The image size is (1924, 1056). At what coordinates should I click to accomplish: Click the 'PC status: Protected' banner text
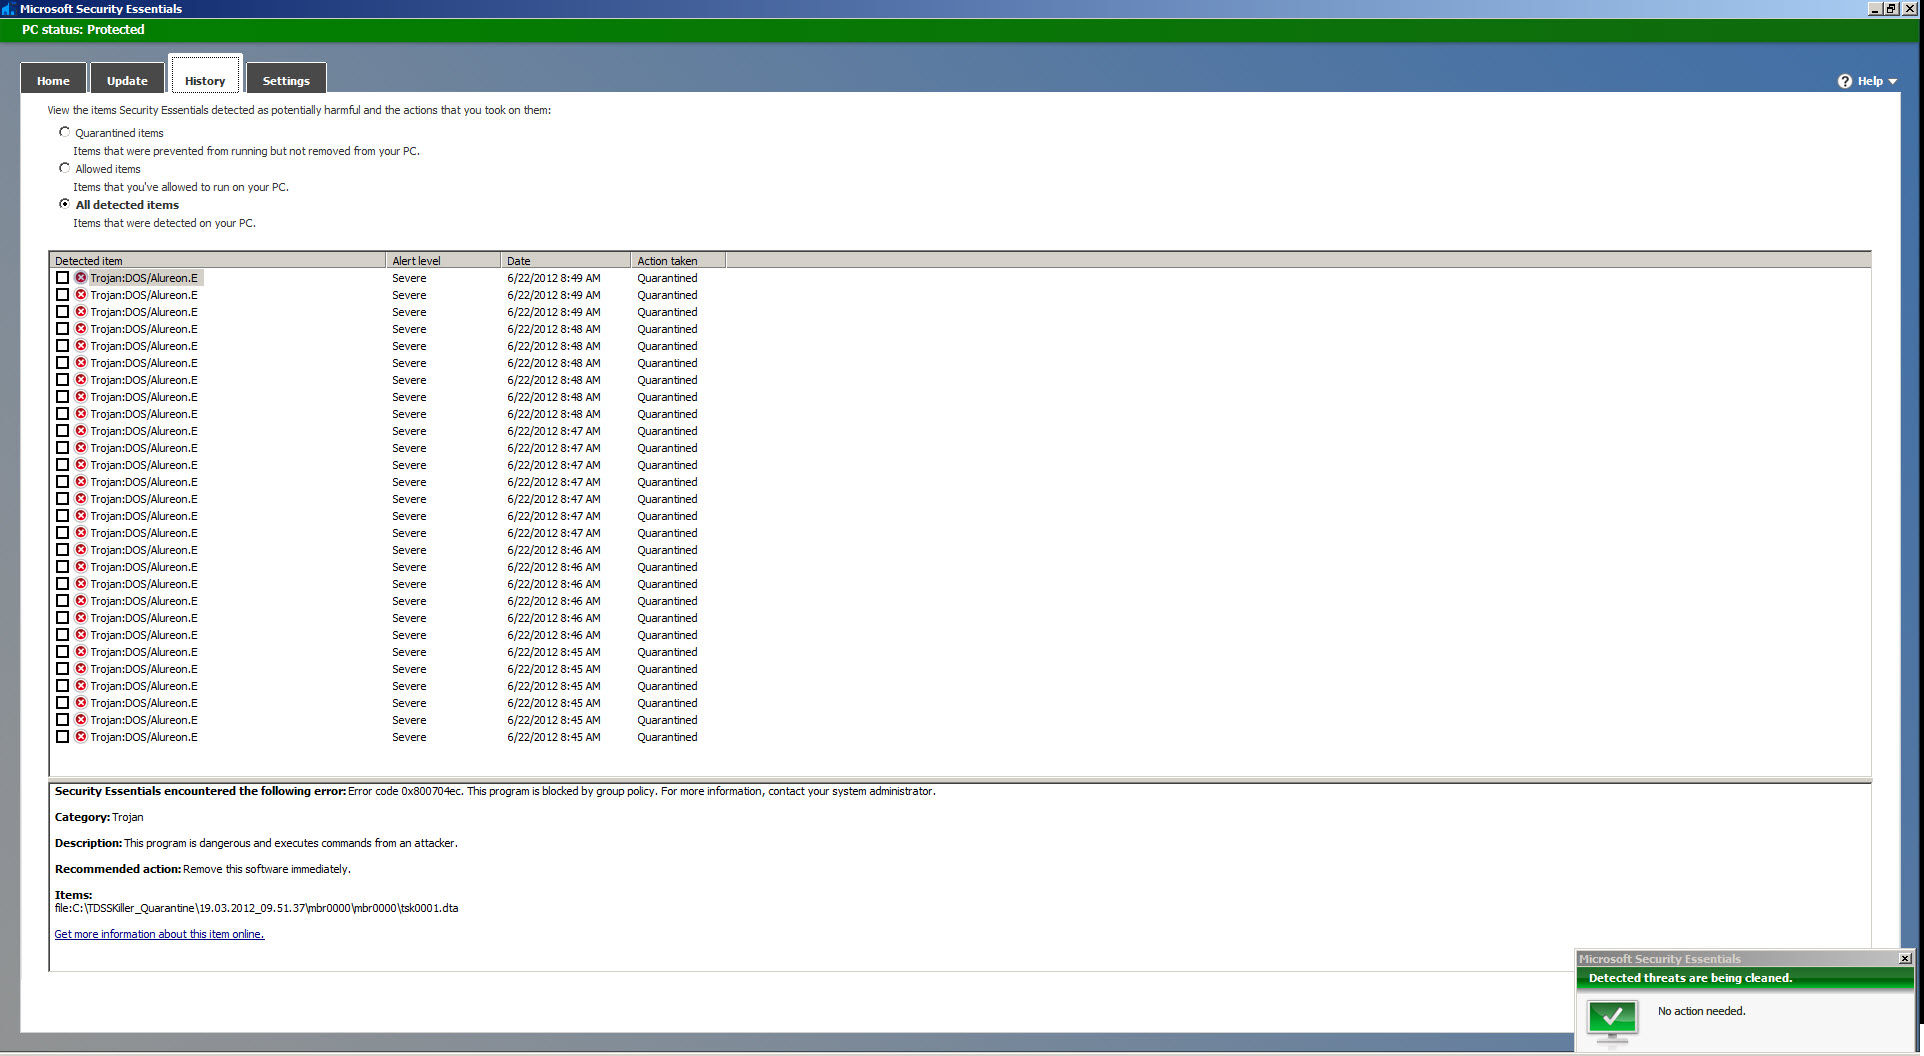(83, 29)
